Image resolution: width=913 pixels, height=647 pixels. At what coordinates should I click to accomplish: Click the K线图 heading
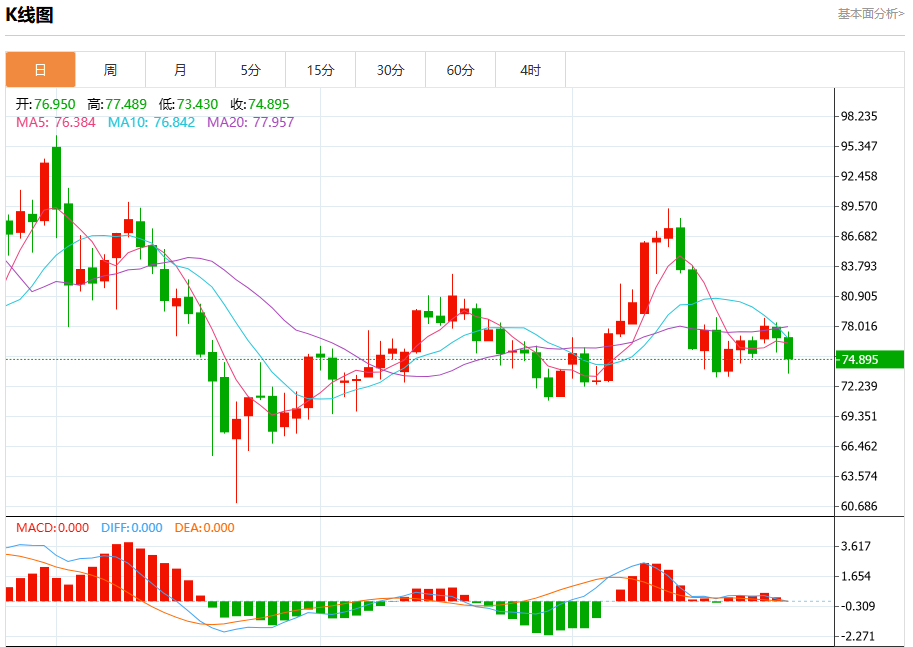29,15
